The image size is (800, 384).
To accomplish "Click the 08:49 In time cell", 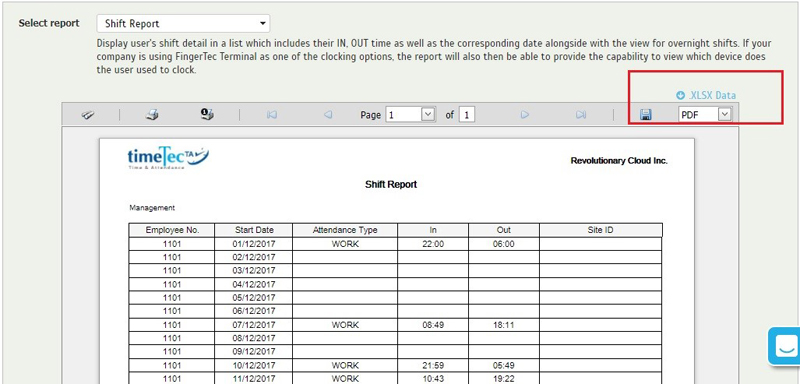I will pyautogui.click(x=433, y=325).
